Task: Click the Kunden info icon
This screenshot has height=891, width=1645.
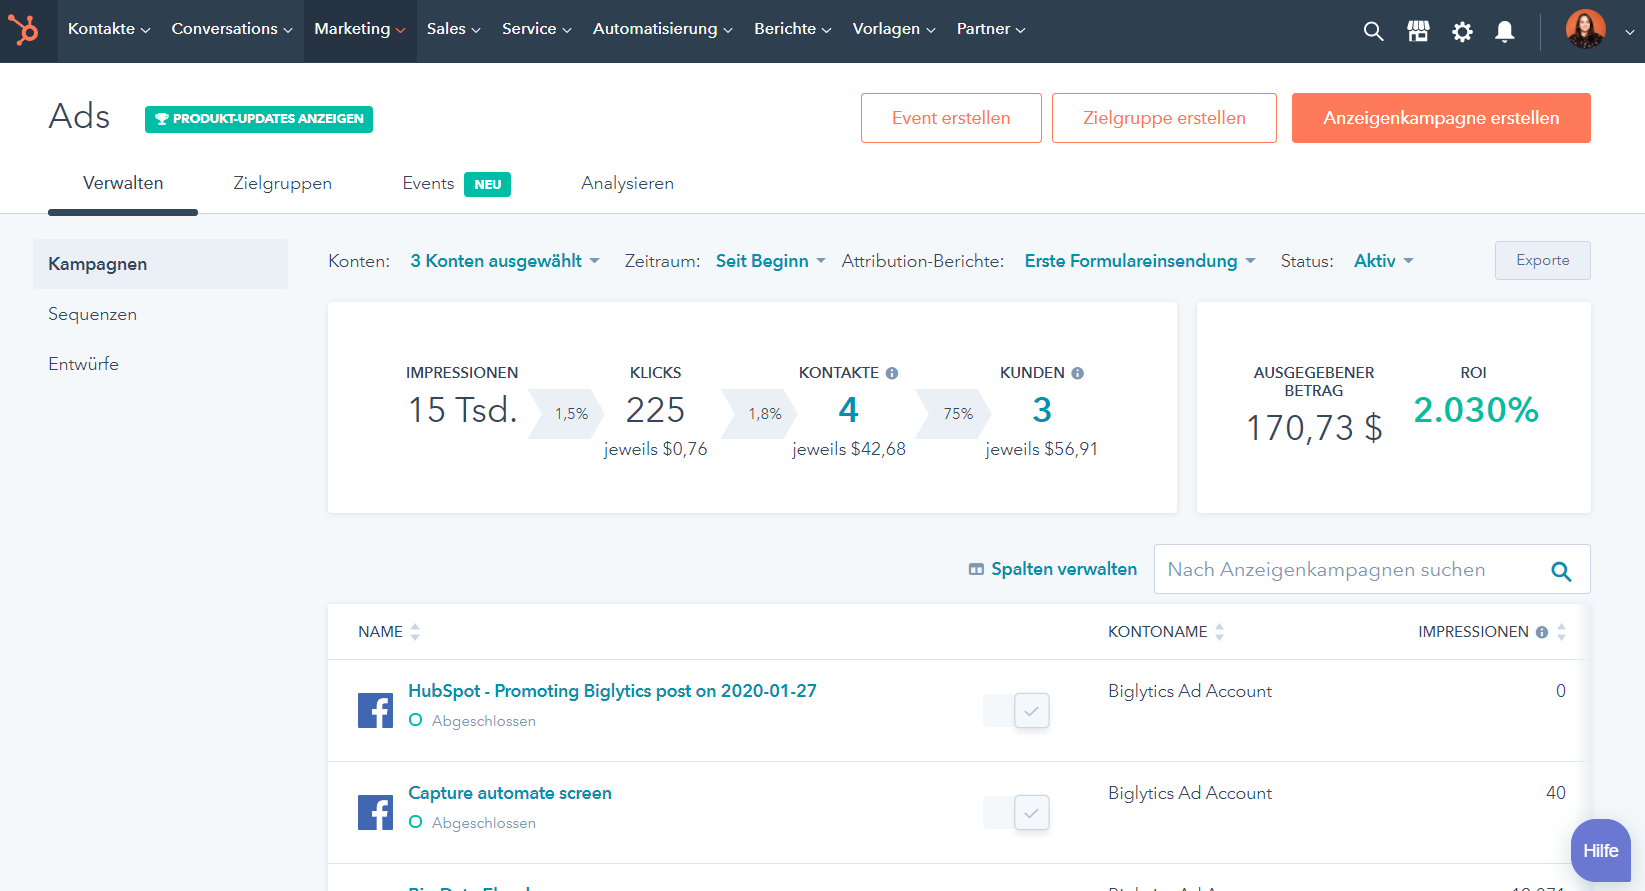Action: 1077,373
